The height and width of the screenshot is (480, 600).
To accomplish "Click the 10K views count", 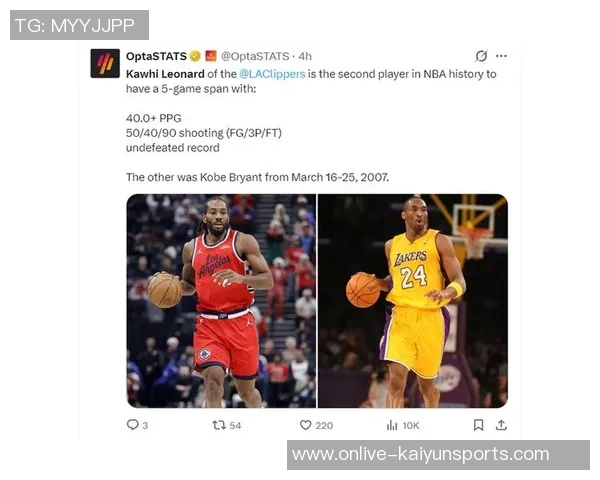I will 411,425.
